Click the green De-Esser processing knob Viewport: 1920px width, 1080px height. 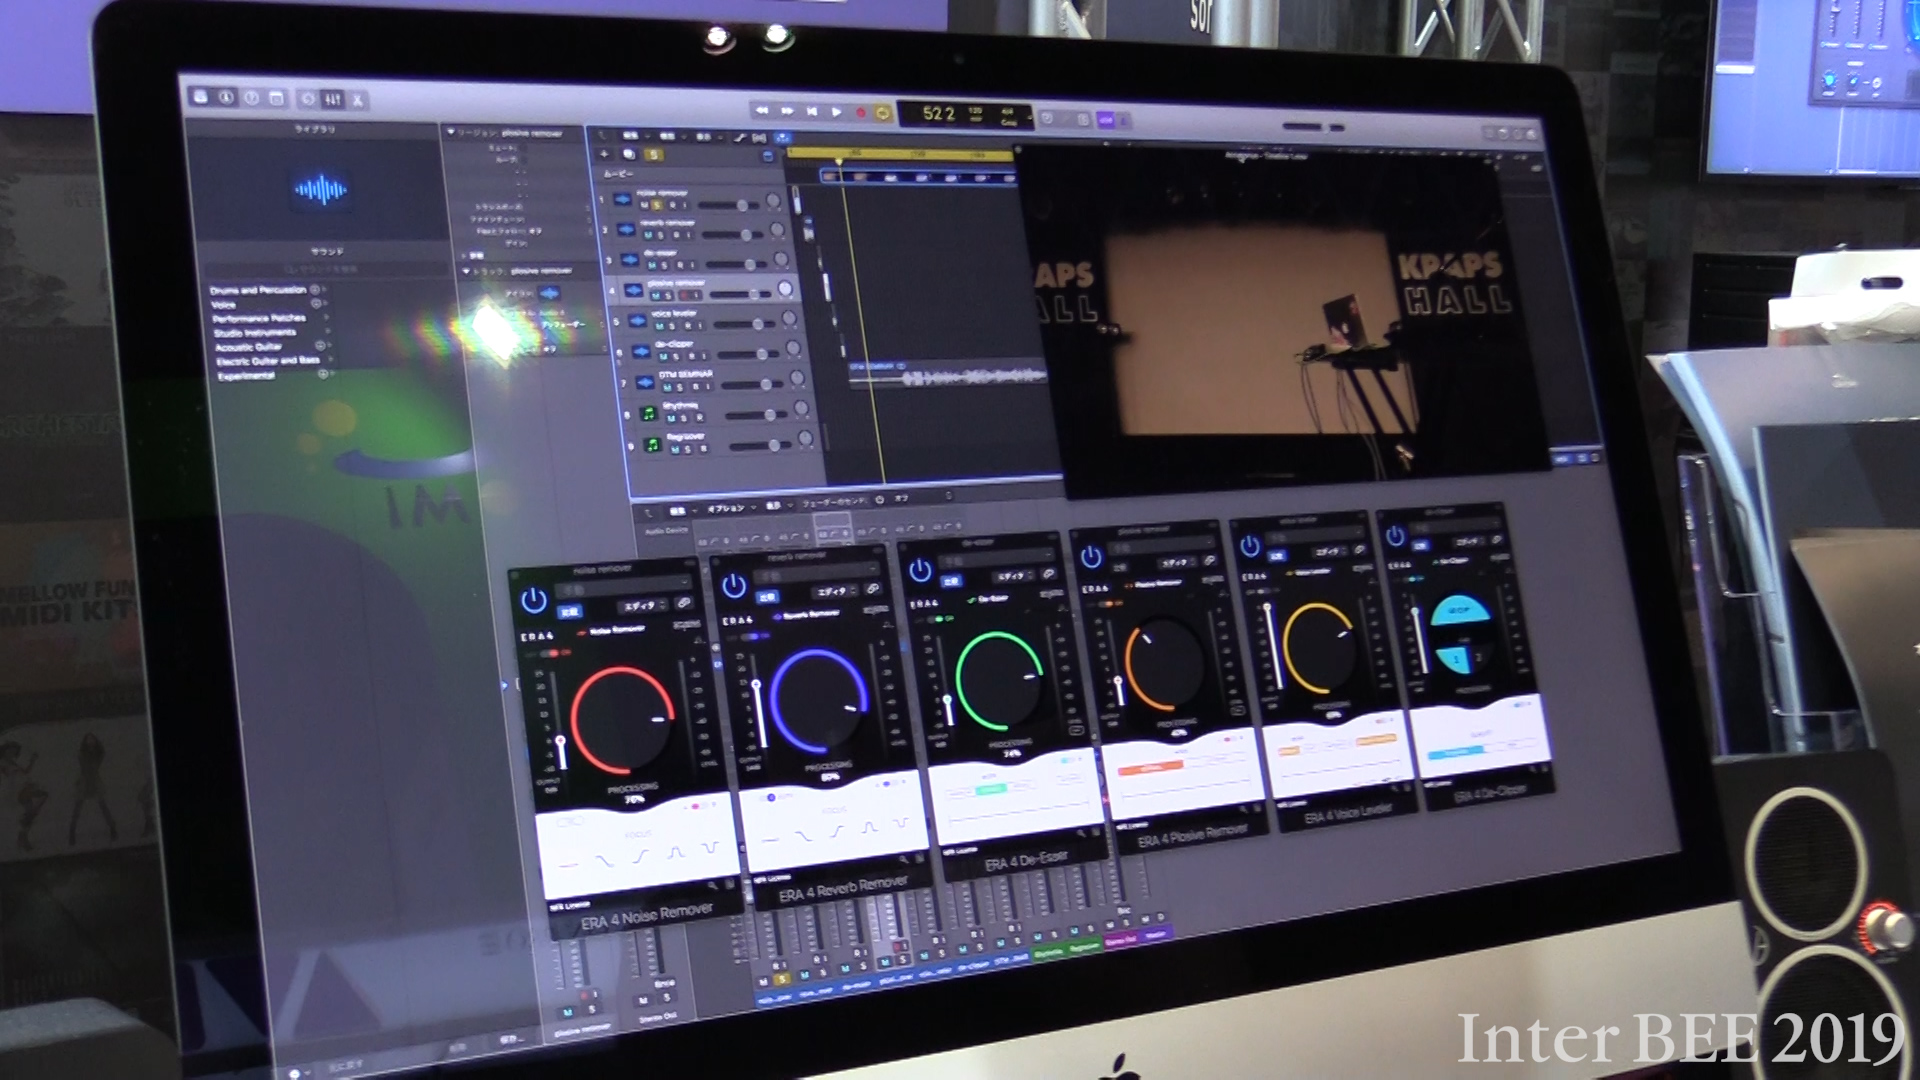click(x=999, y=680)
